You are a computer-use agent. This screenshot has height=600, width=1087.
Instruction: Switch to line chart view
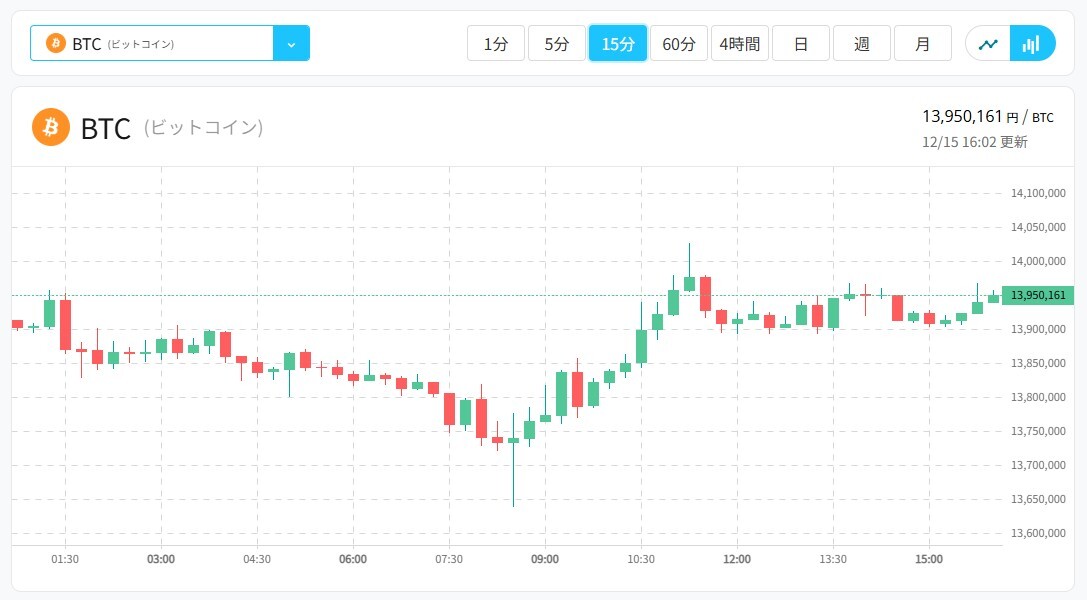tap(988, 44)
